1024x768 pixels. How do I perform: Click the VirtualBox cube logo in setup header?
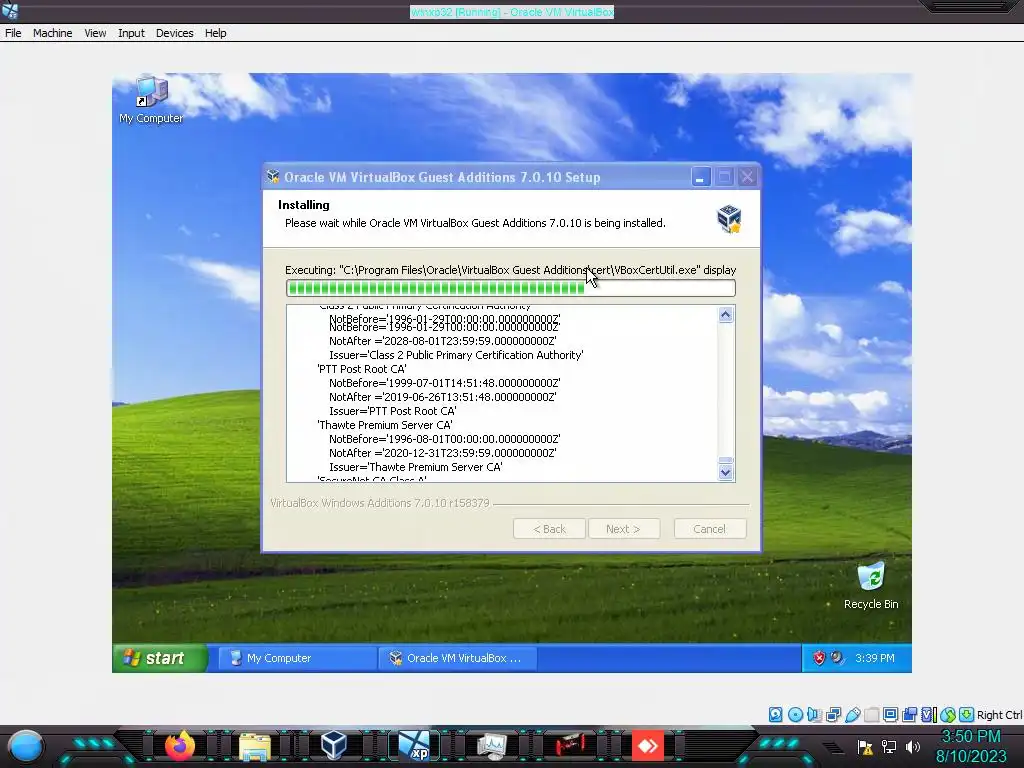tap(729, 218)
